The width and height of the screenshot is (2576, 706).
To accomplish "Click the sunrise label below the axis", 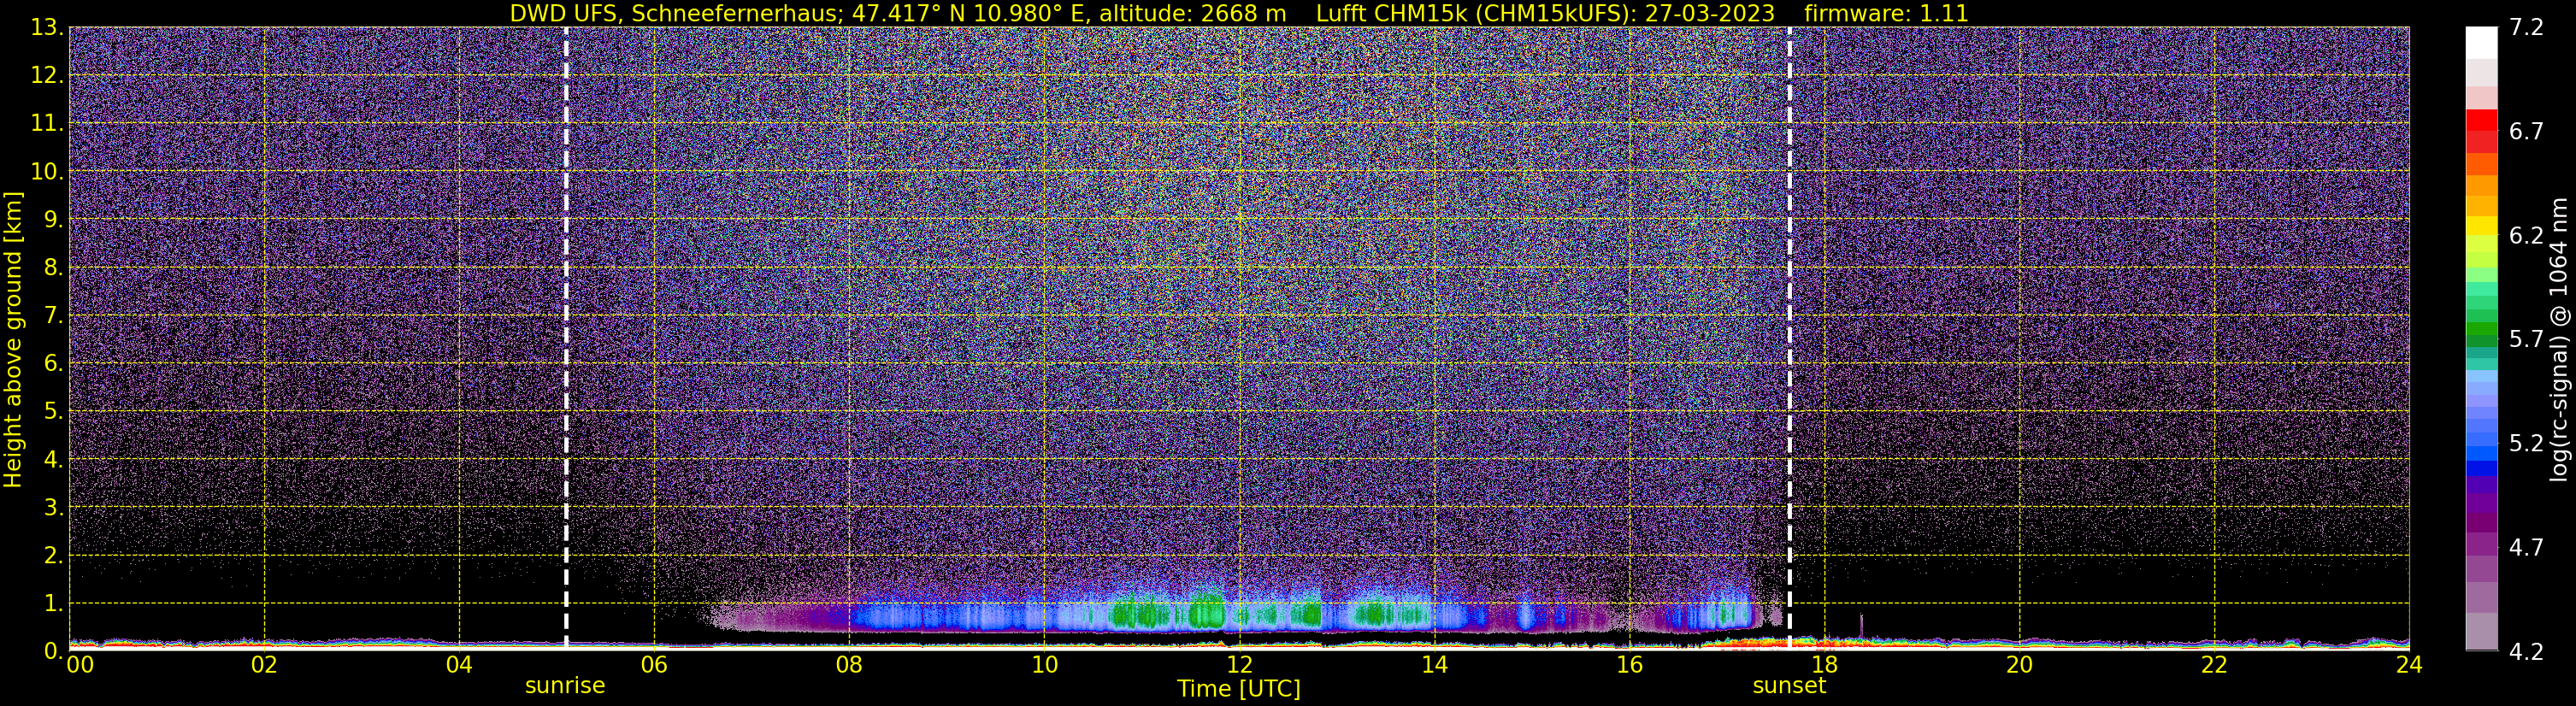I will [565, 686].
